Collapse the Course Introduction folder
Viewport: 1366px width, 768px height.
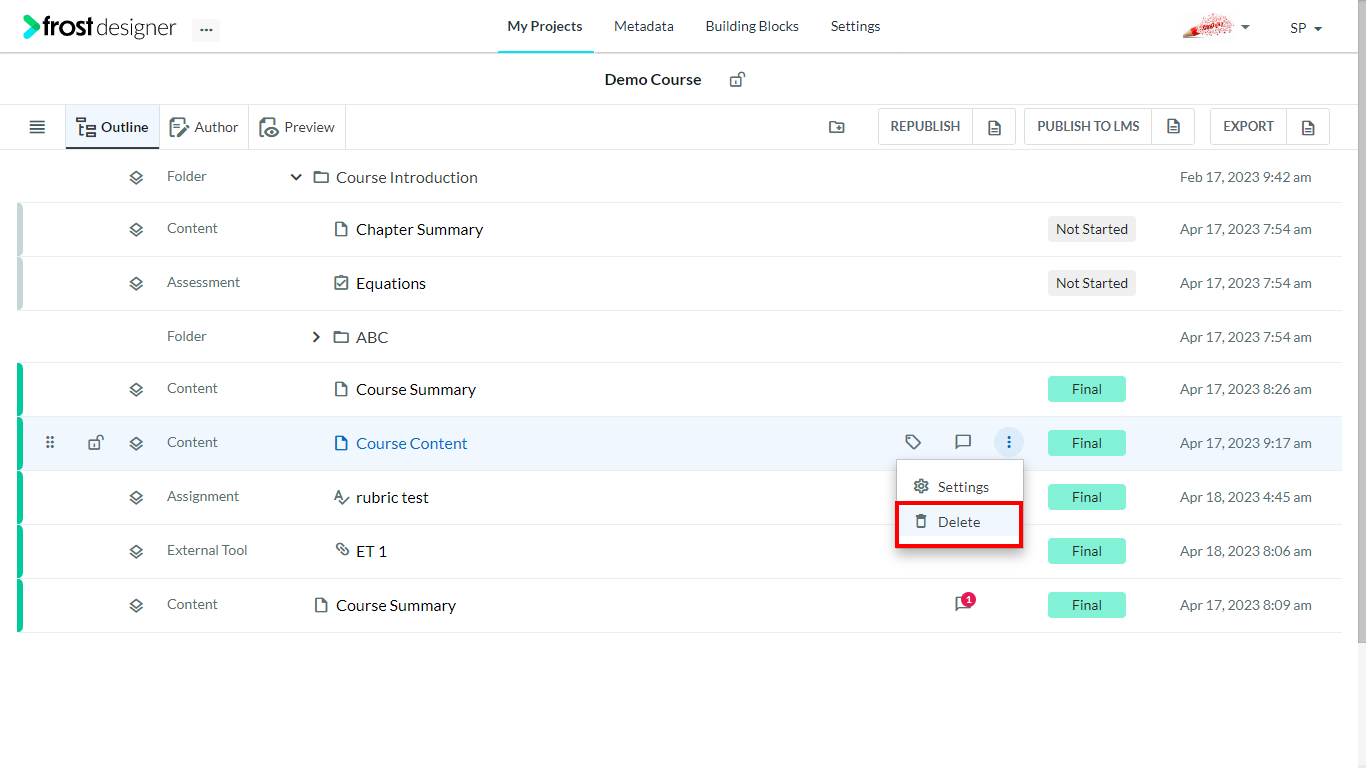[296, 177]
